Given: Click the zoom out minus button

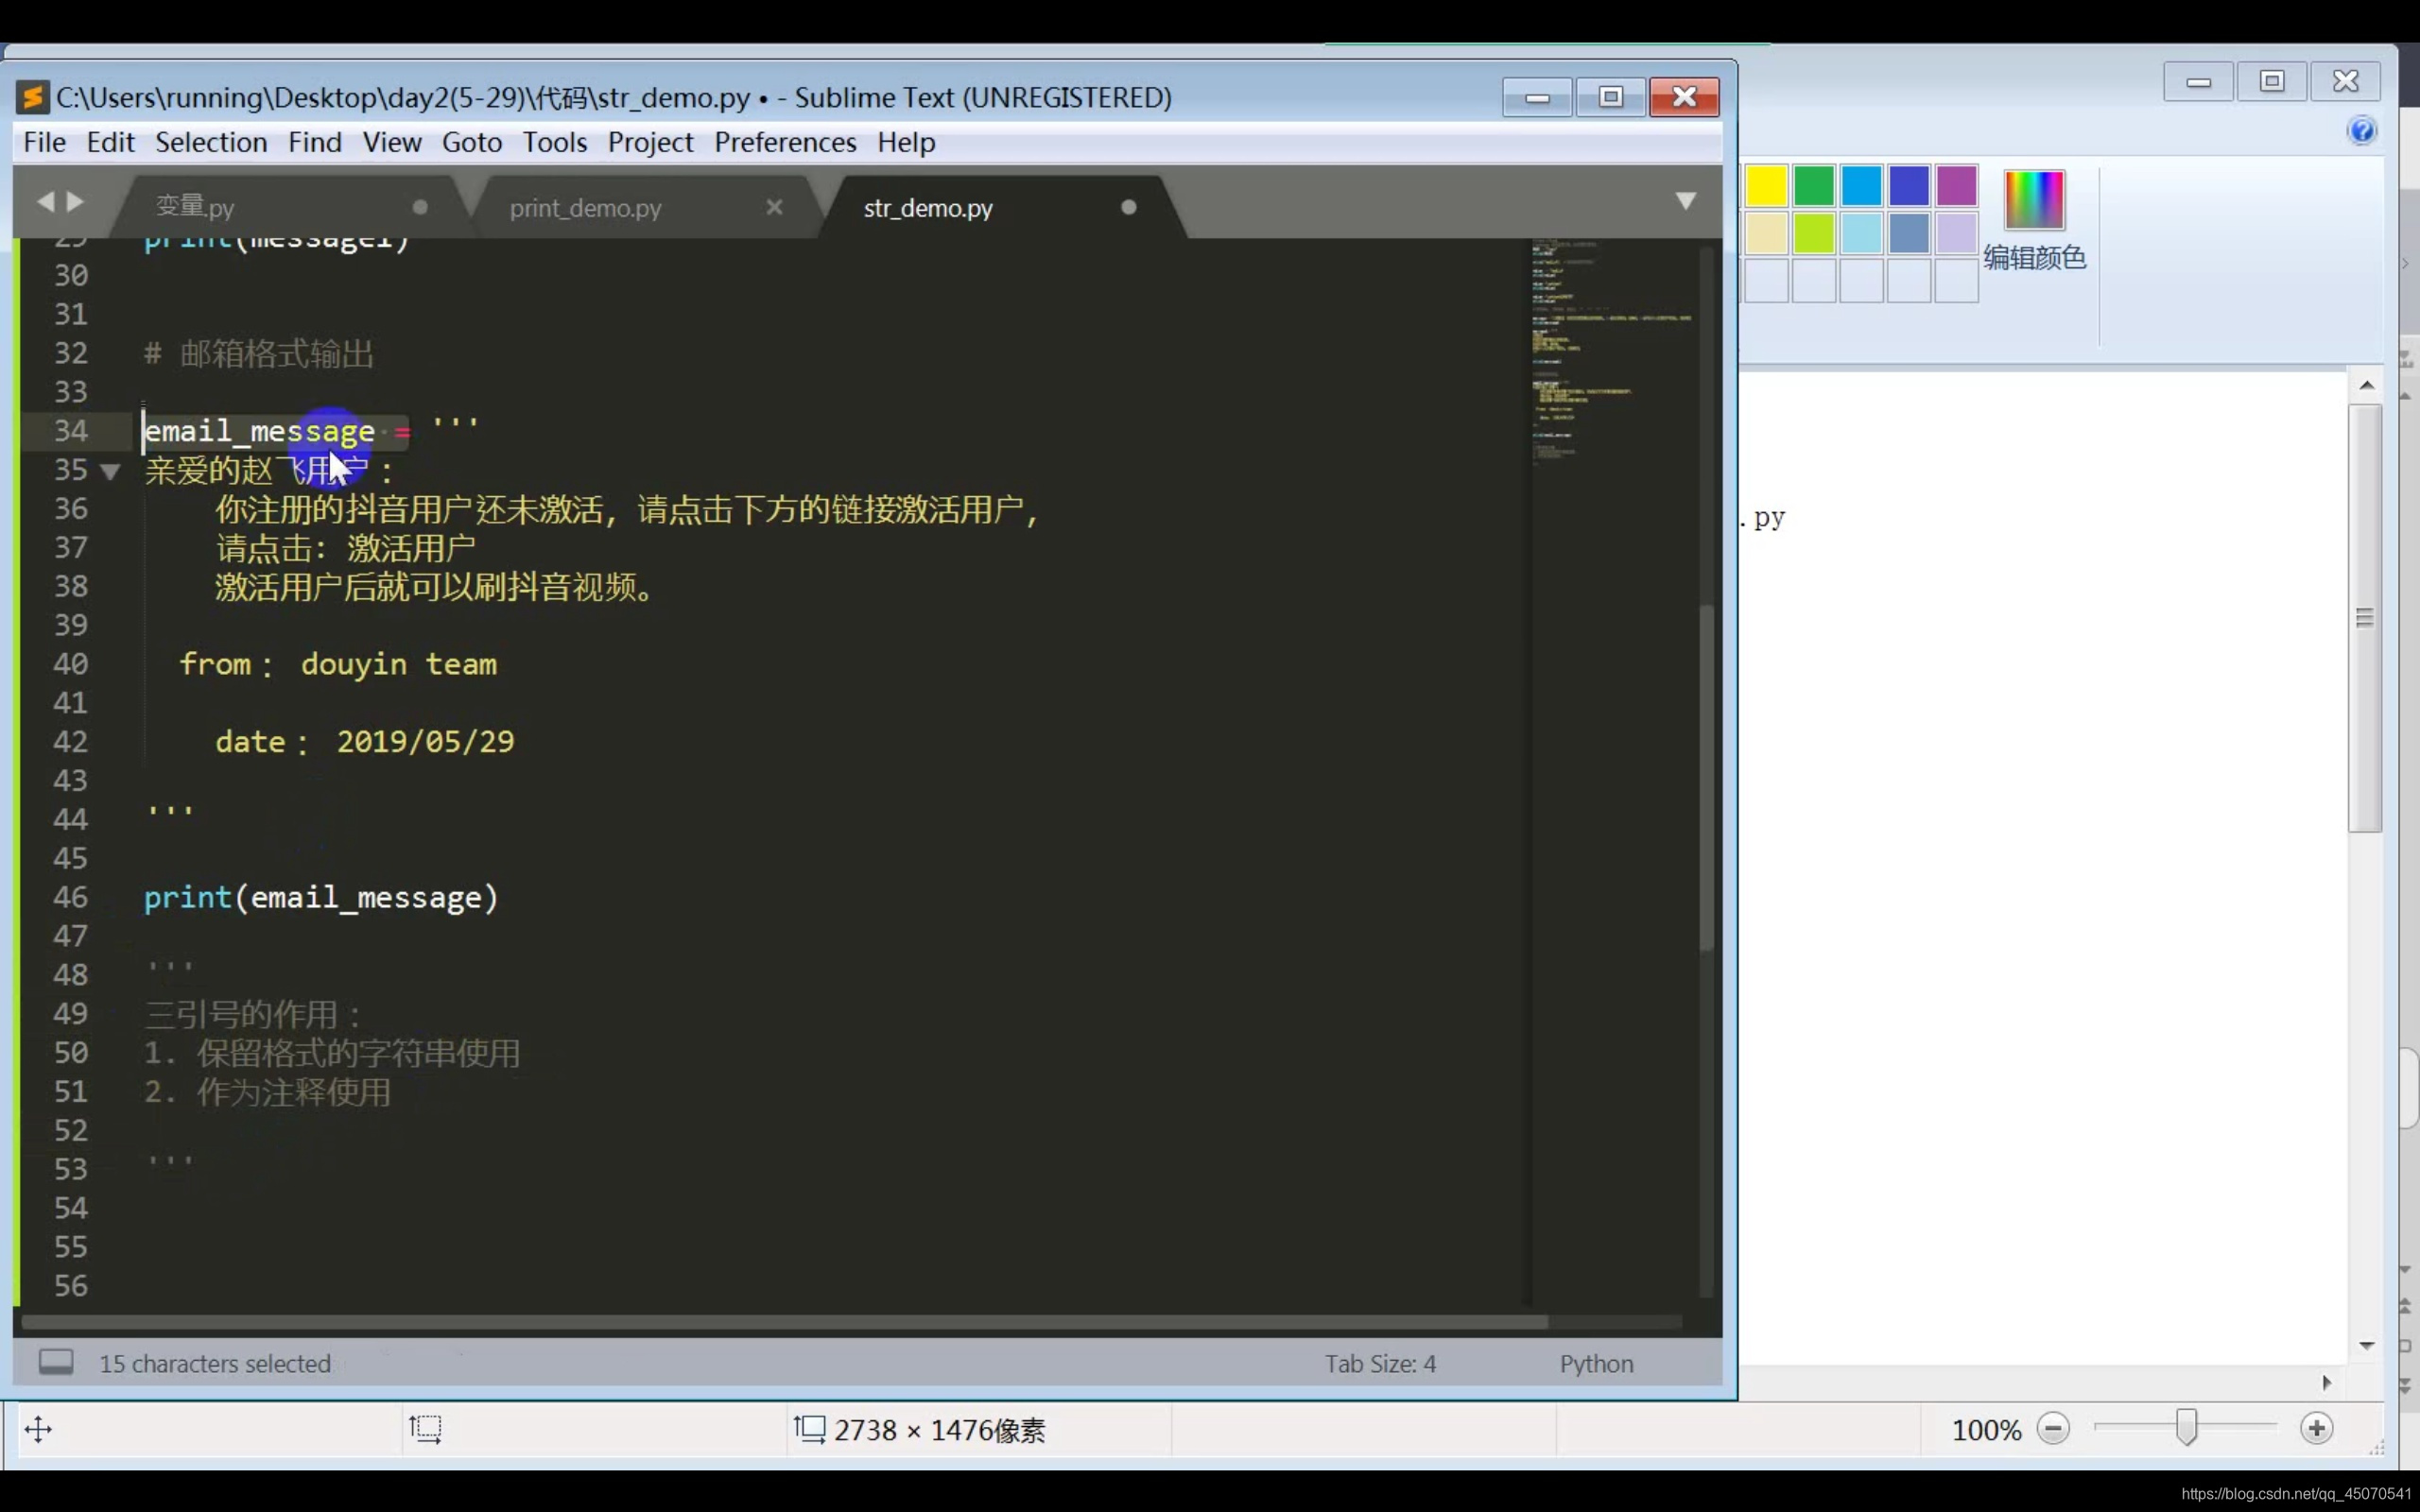Looking at the screenshot, I should click(x=2053, y=1429).
